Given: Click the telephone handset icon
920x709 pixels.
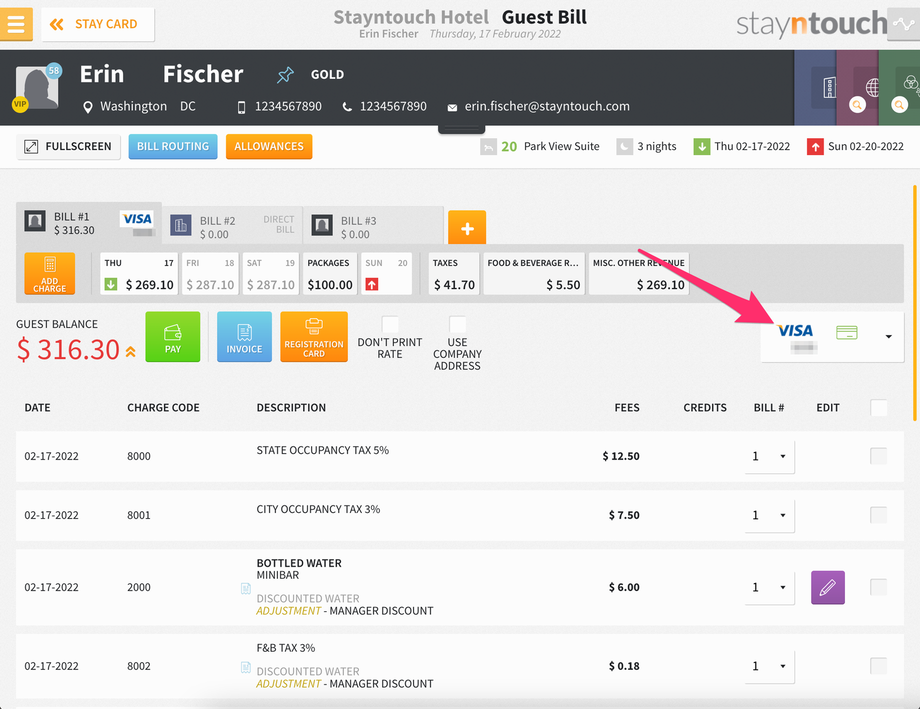Looking at the screenshot, I should 347,107.
